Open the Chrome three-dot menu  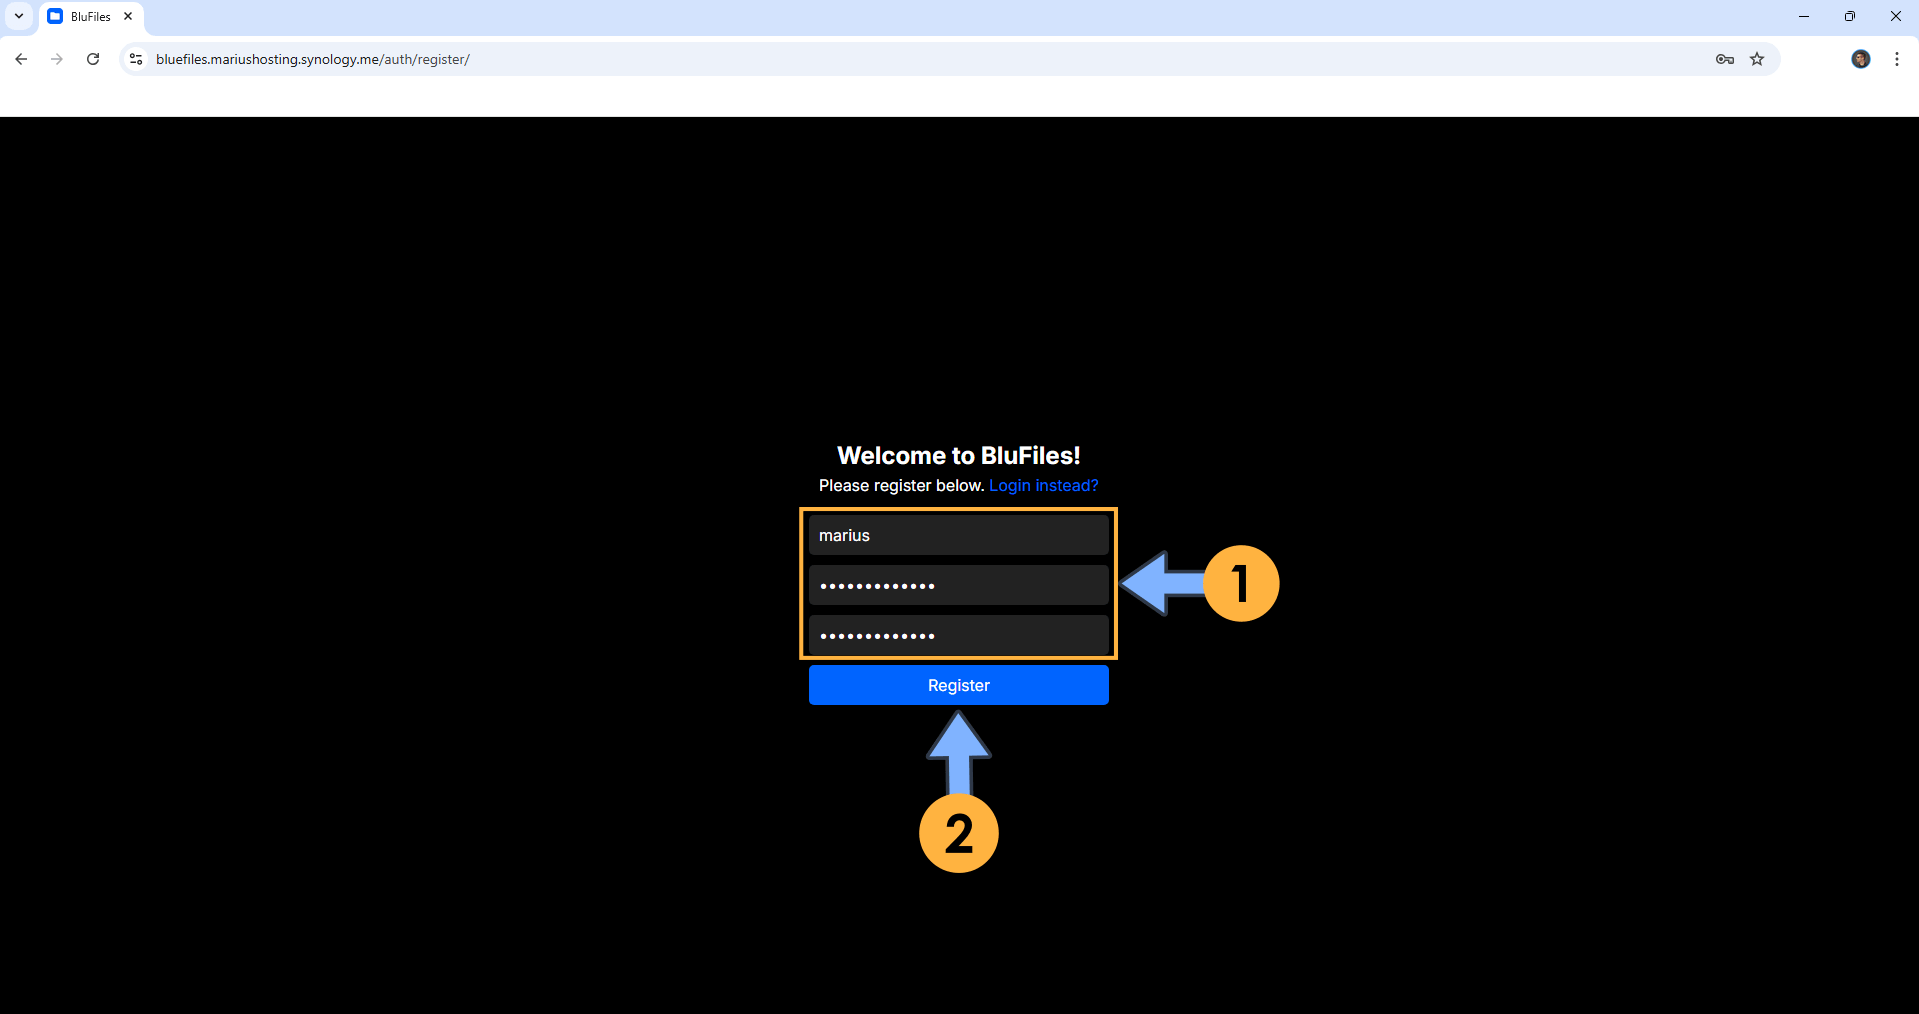pyautogui.click(x=1896, y=59)
